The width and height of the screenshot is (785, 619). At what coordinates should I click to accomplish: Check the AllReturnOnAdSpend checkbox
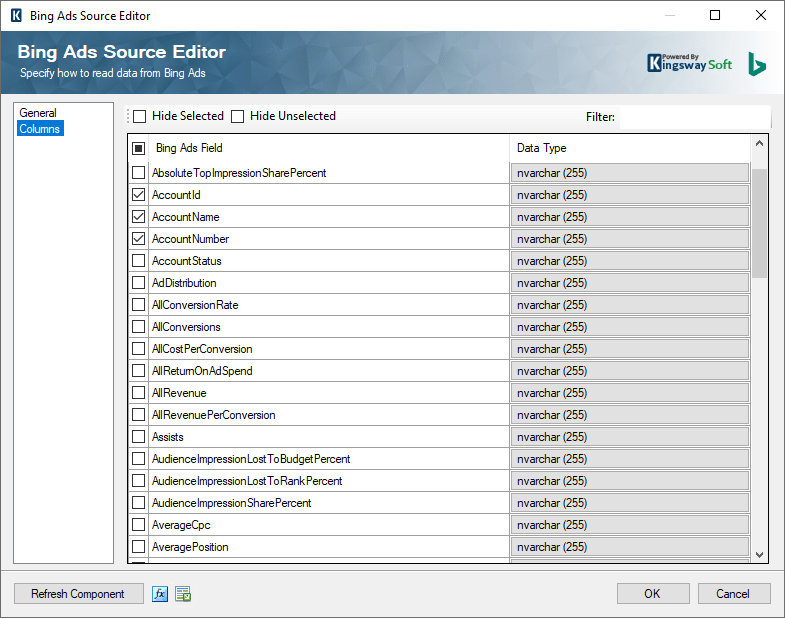139,371
